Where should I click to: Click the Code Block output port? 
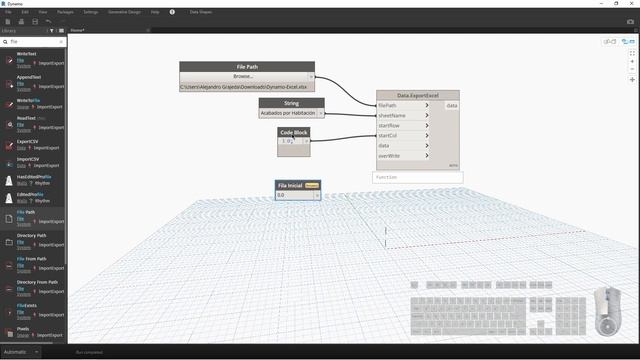307,141
